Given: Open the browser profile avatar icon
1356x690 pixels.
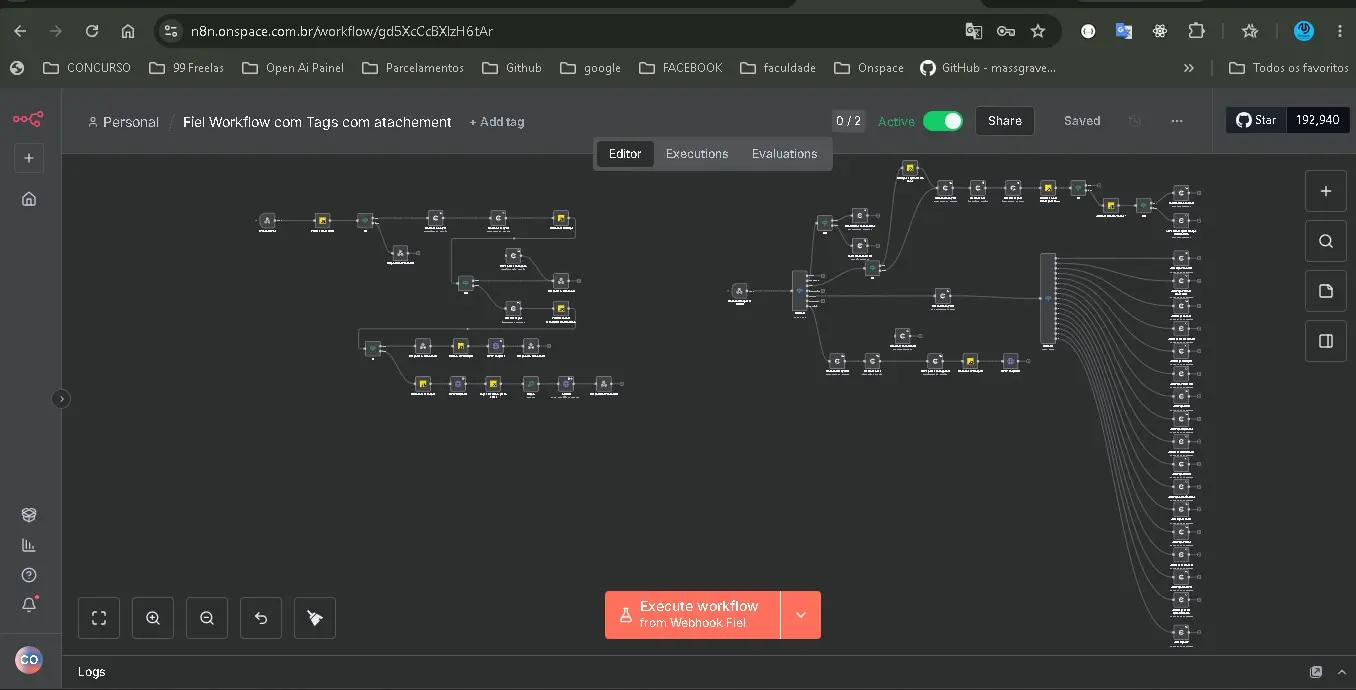Looking at the screenshot, I should click(1304, 31).
